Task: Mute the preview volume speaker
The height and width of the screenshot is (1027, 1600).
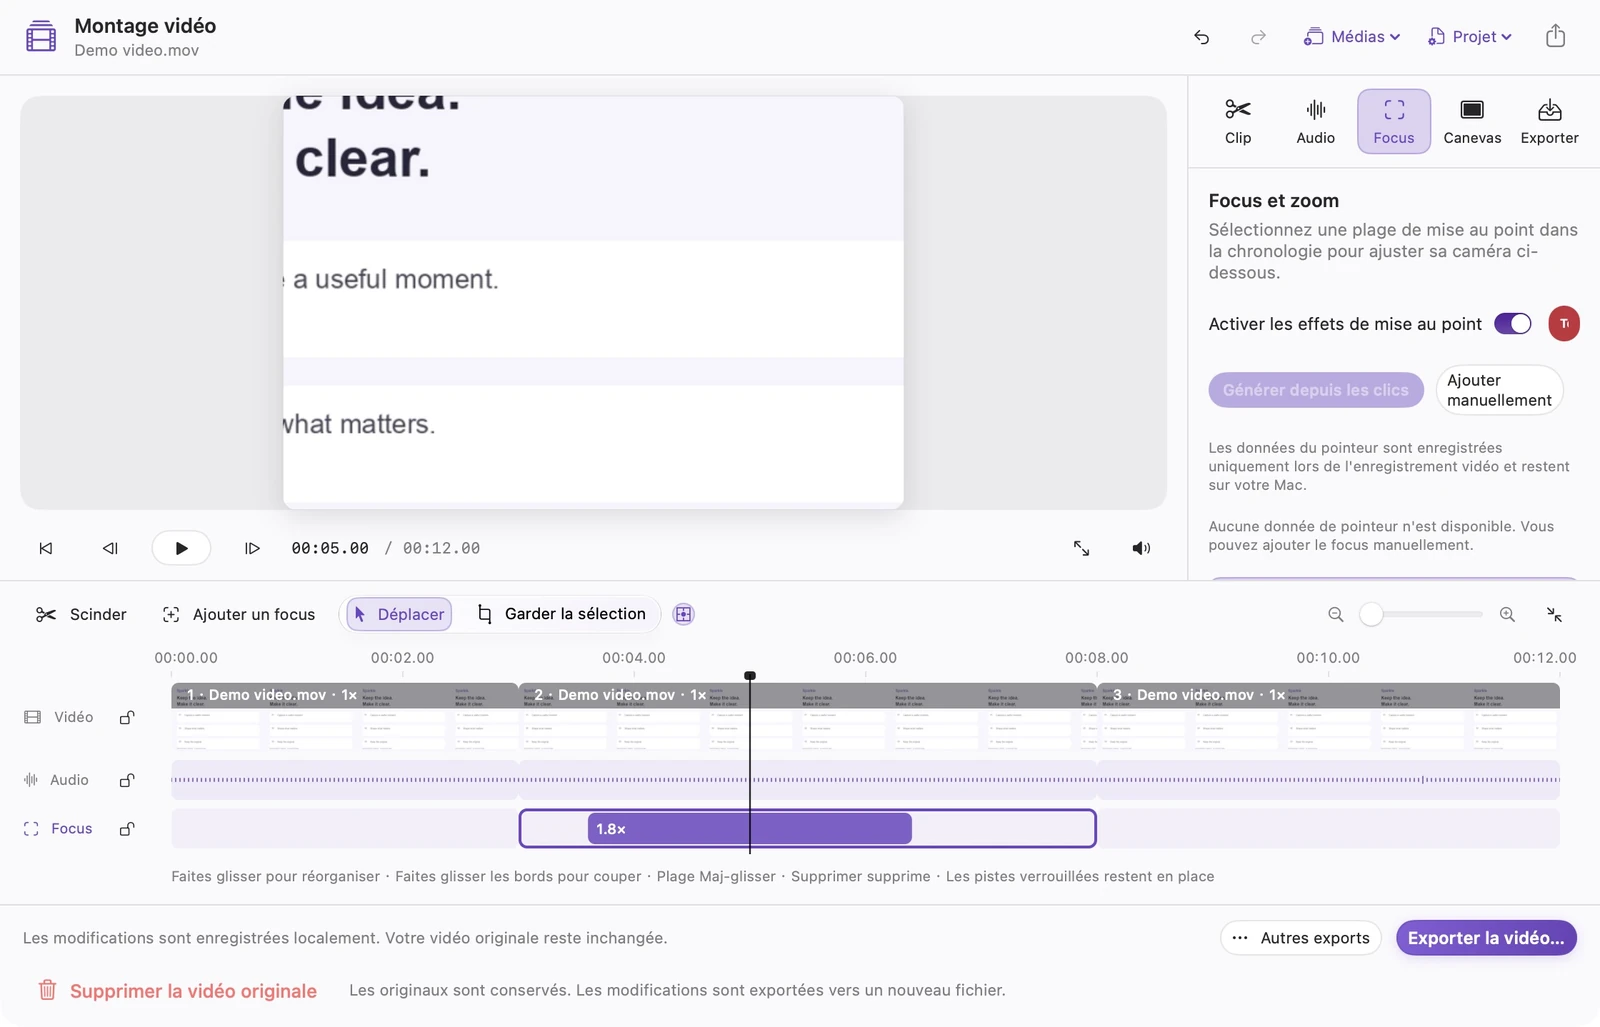Action: pyautogui.click(x=1141, y=548)
